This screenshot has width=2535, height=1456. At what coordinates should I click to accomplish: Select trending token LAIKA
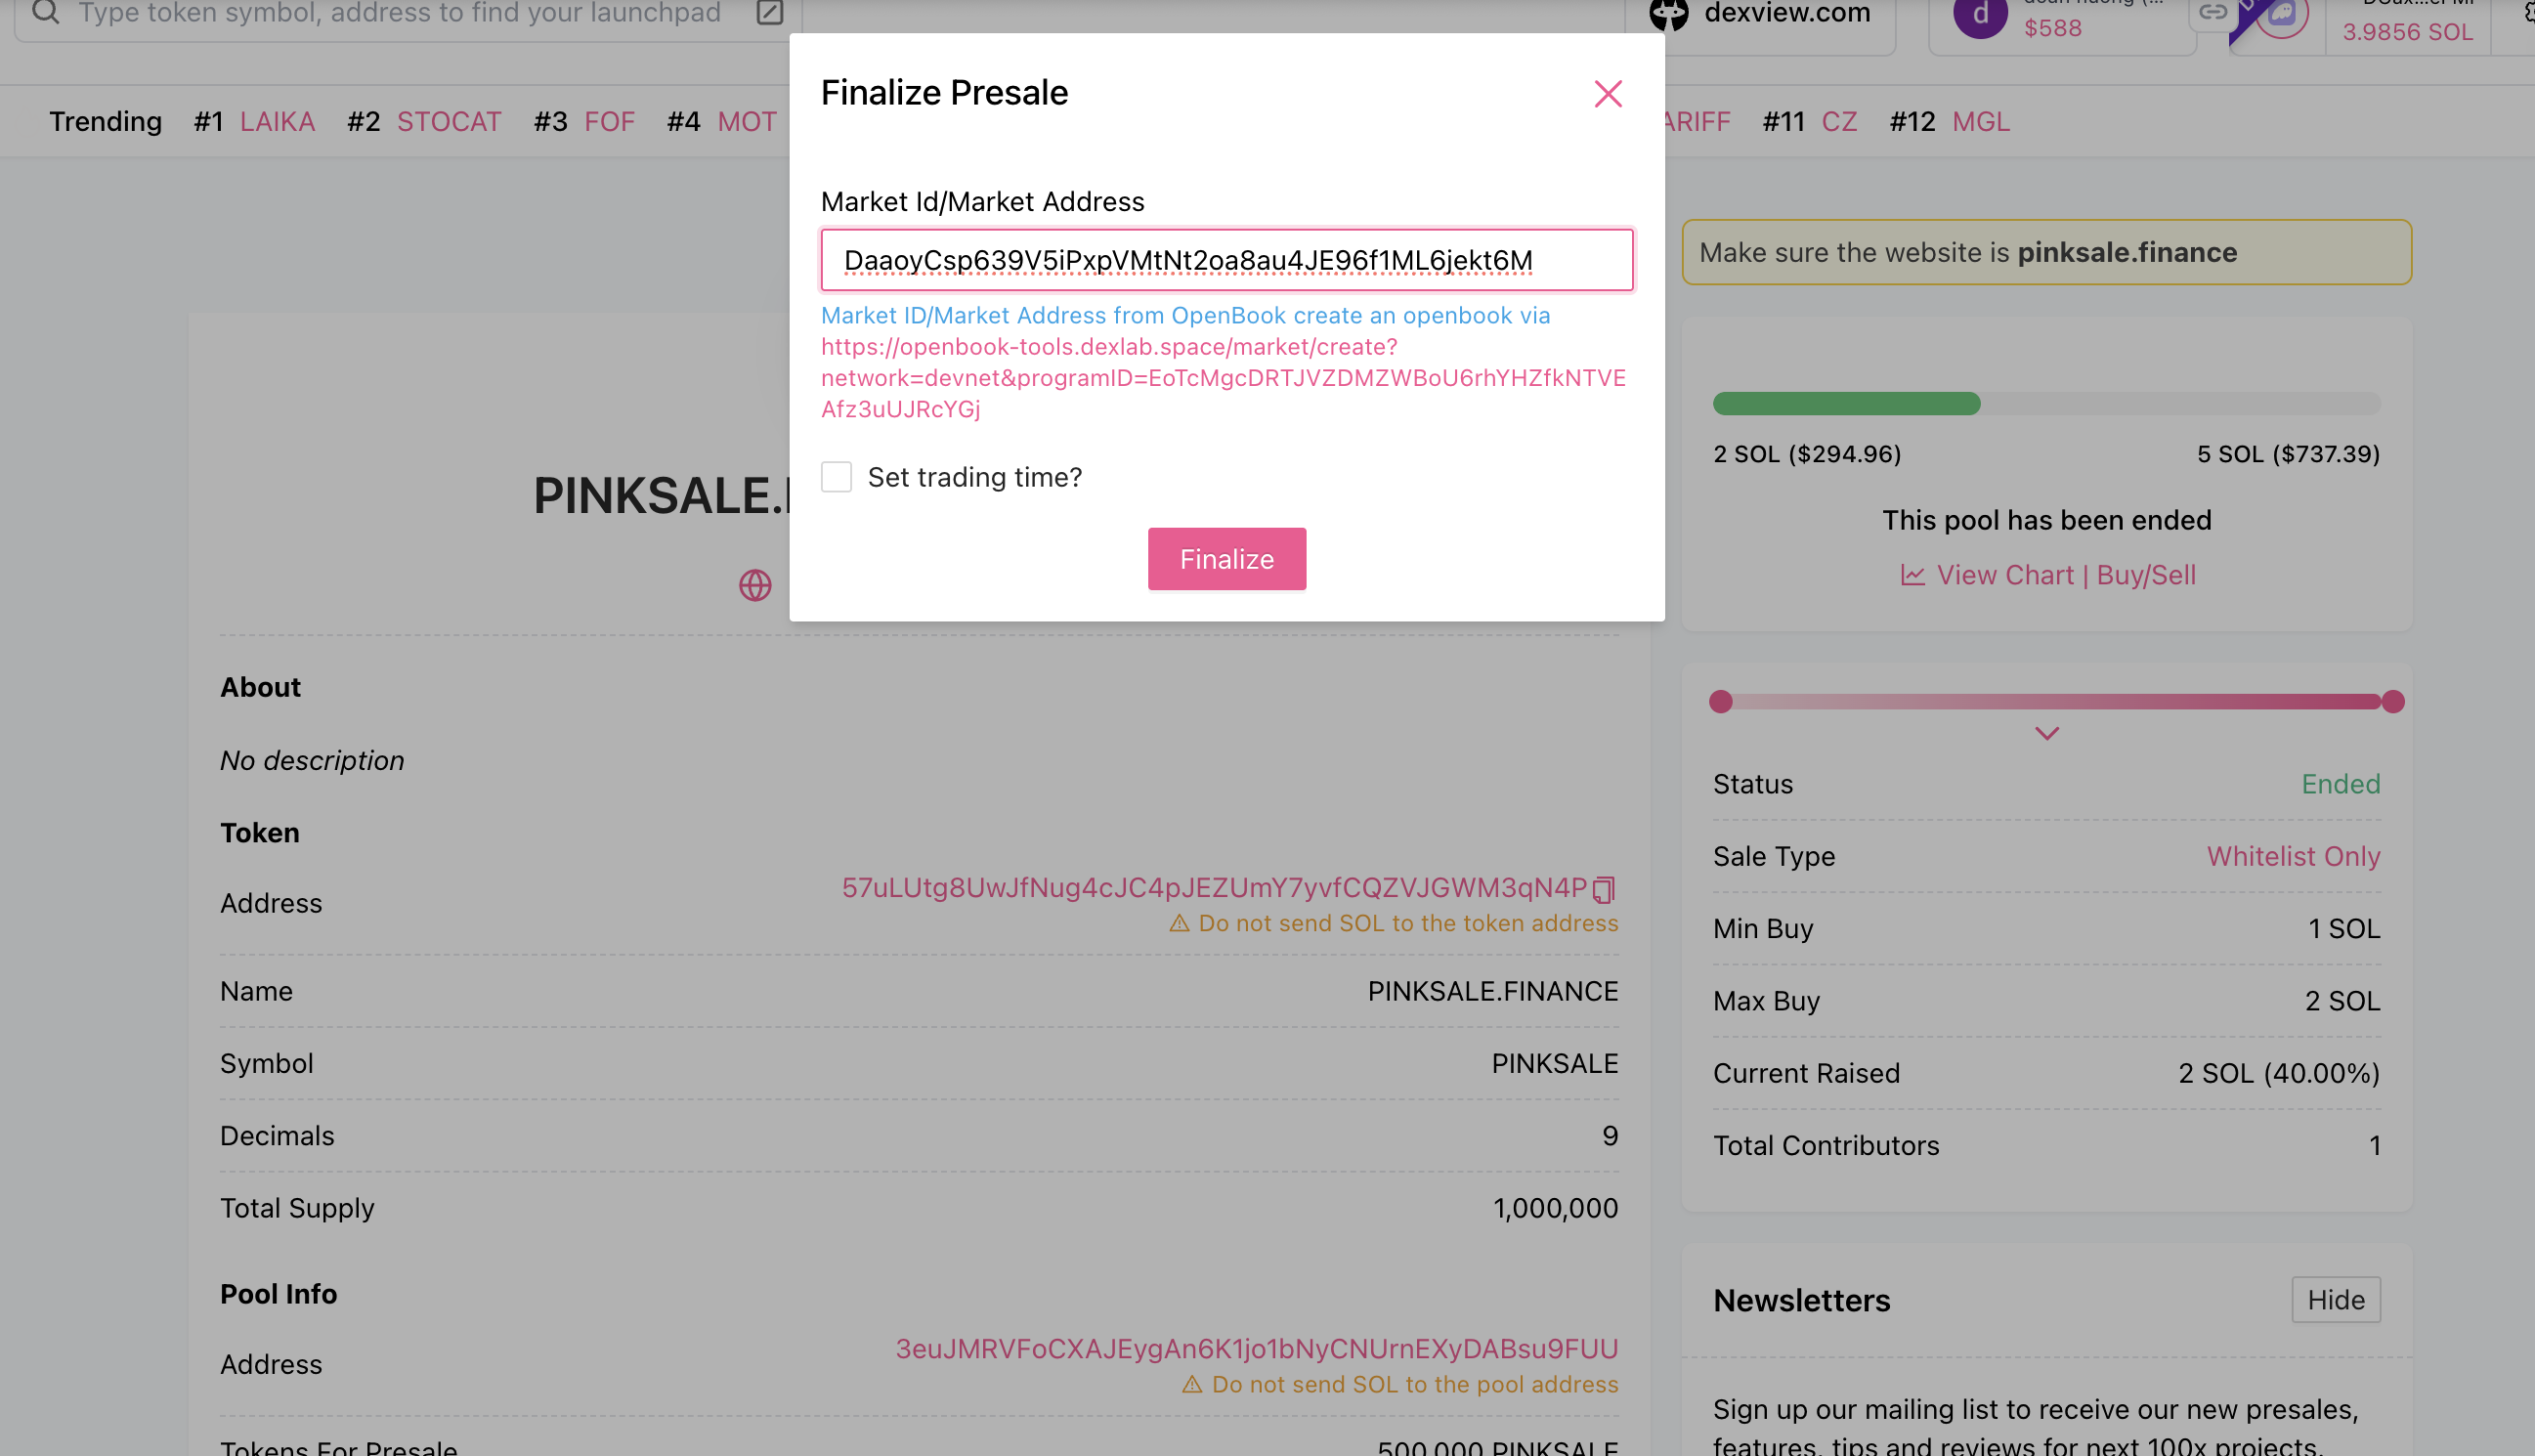277,121
